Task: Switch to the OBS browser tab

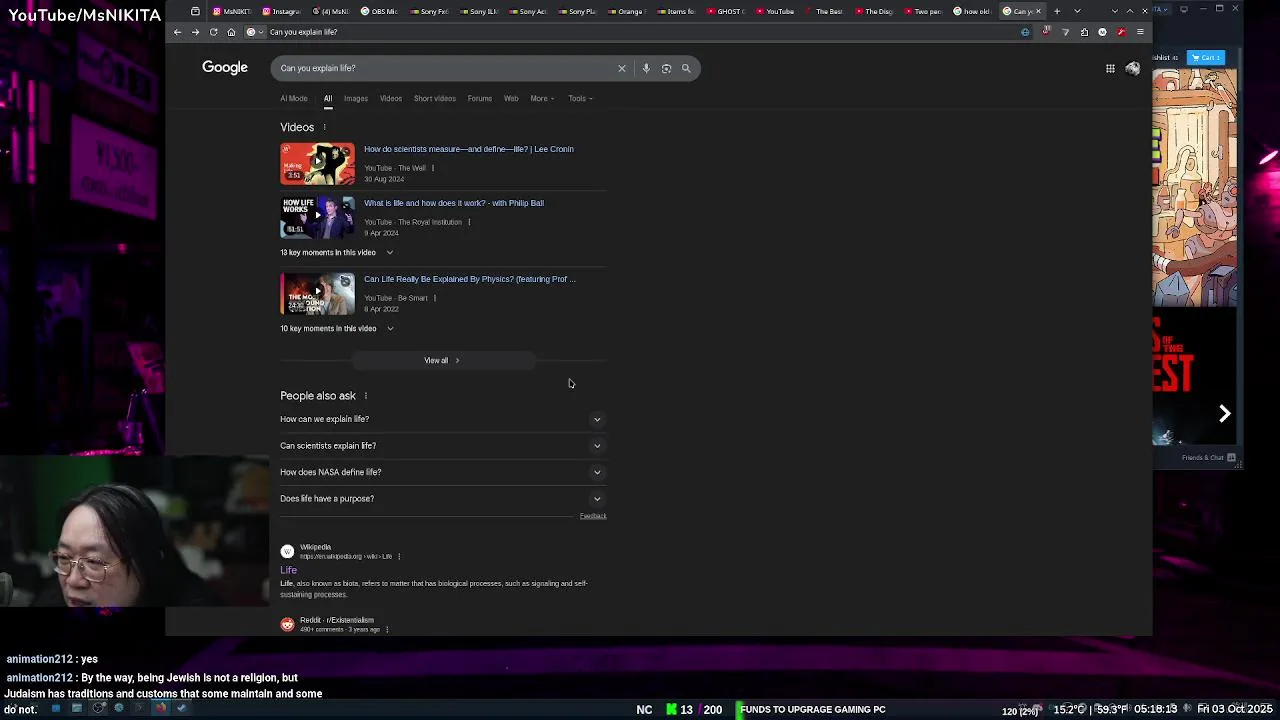Action: pos(380,11)
